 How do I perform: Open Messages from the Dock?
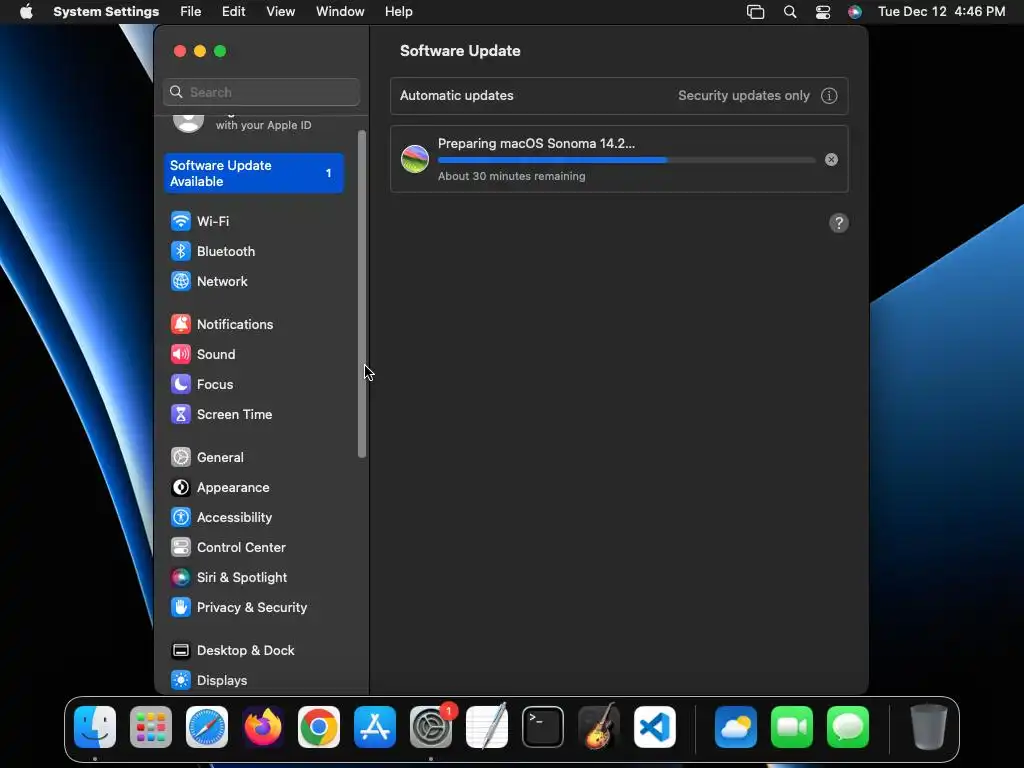tap(848, 727)
